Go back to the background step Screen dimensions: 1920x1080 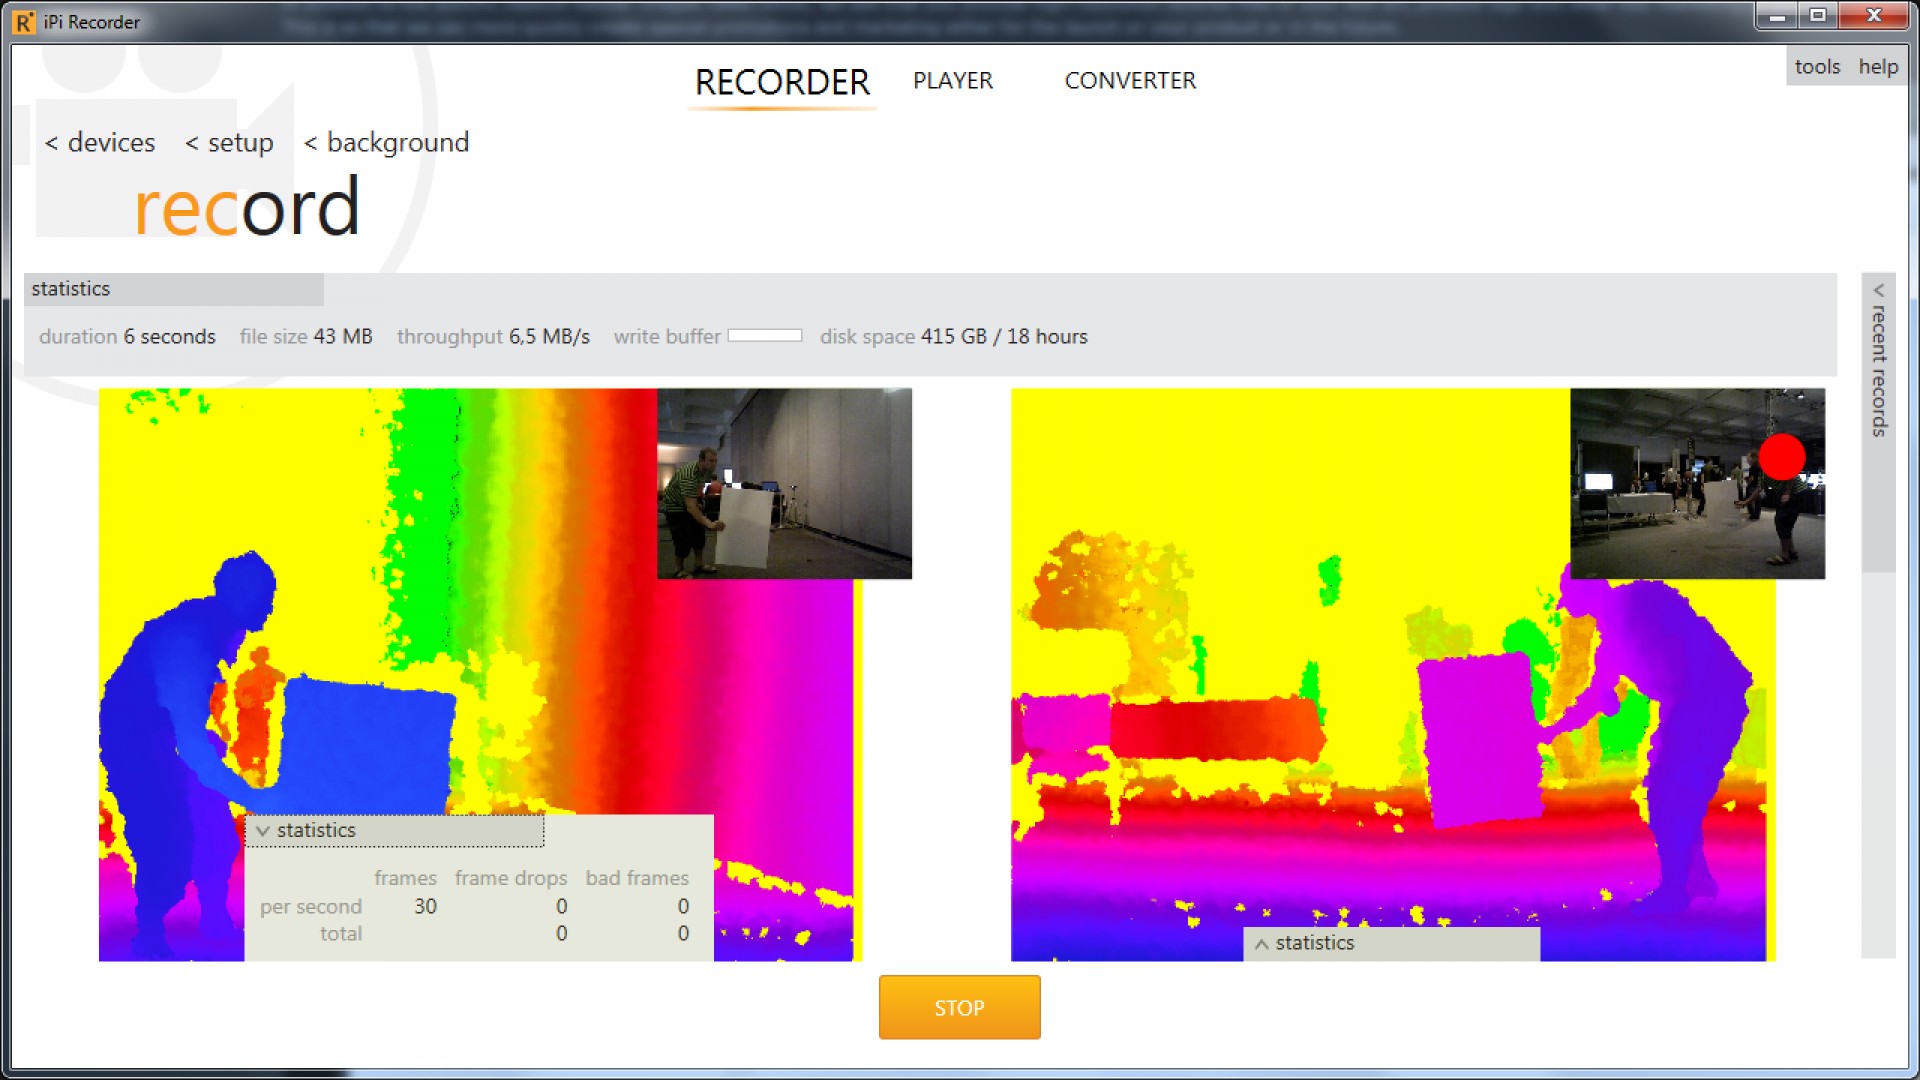point(387,142)
